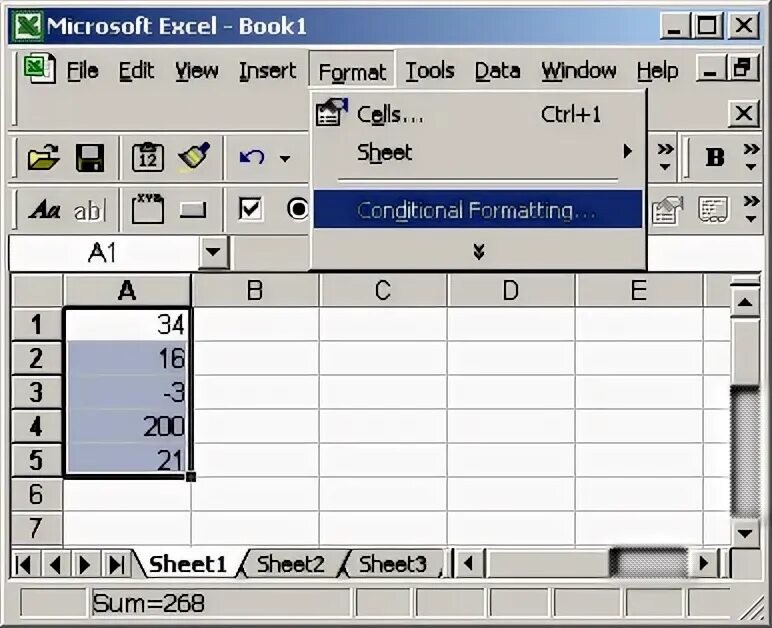
Task: Open the Name Box dropdown arrow
Action: pos(213,252)
